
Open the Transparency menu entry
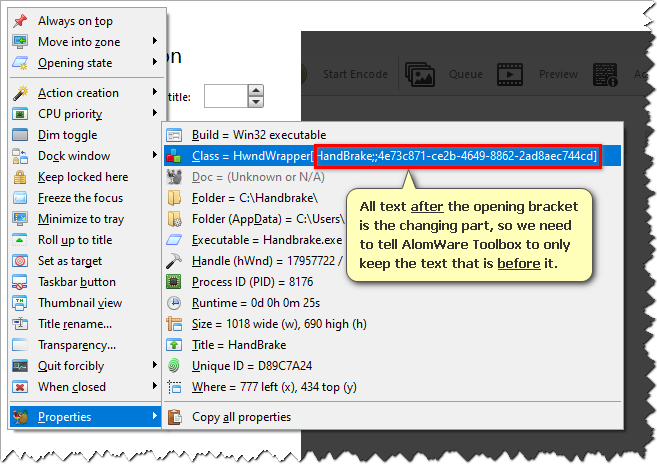[78, 345]
